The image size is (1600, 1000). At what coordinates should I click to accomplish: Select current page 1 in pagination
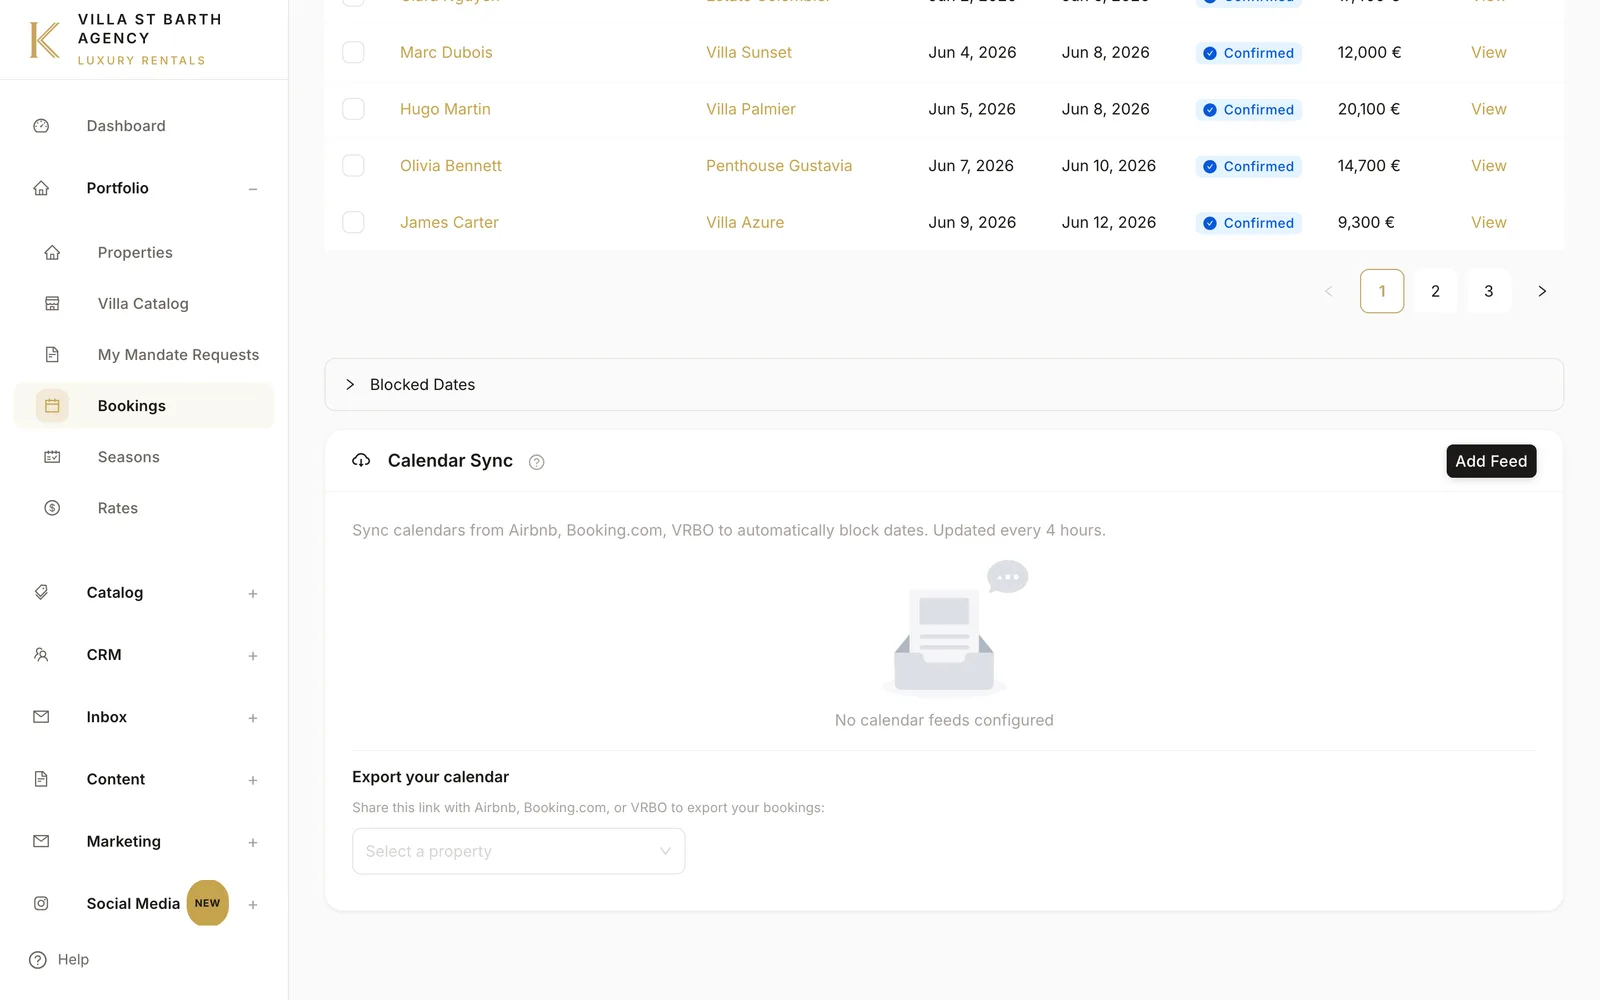(1382, 291)
